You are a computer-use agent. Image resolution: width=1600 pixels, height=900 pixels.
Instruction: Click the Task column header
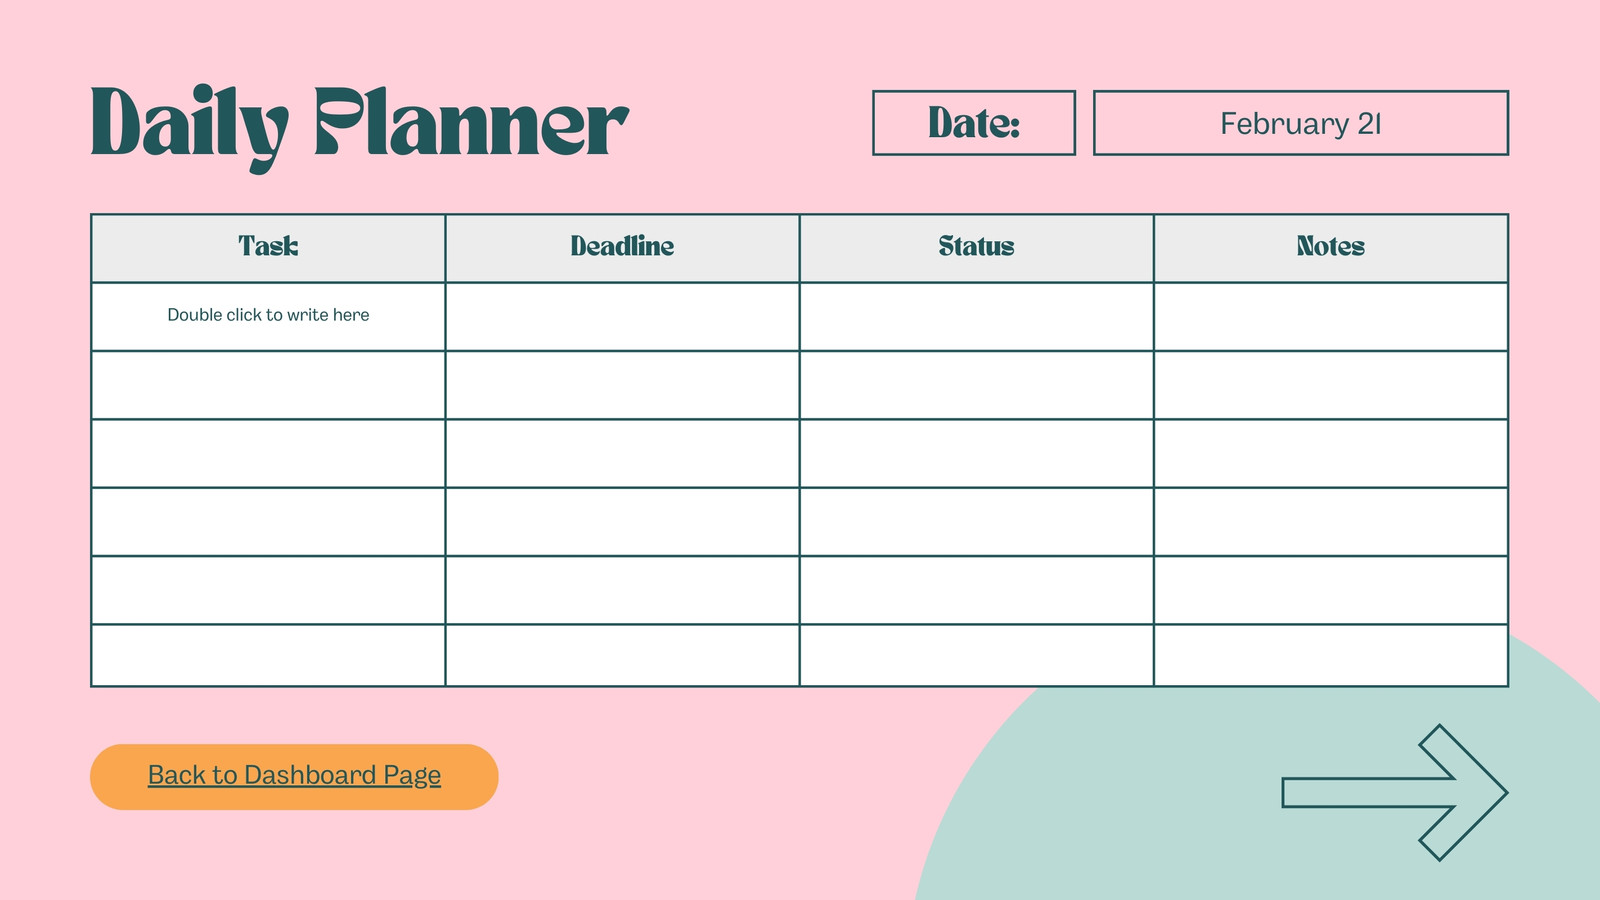[268, 248]
